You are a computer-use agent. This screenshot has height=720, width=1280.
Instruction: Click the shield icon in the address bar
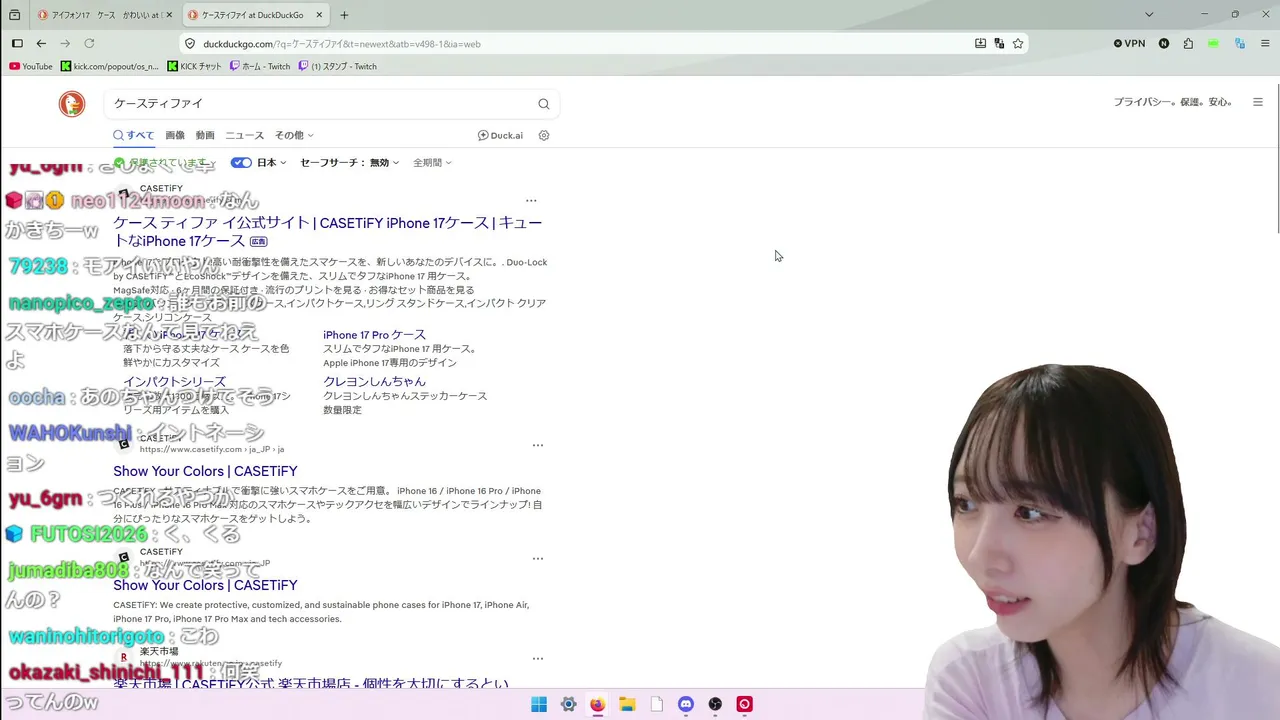click(x=189, y=44)
